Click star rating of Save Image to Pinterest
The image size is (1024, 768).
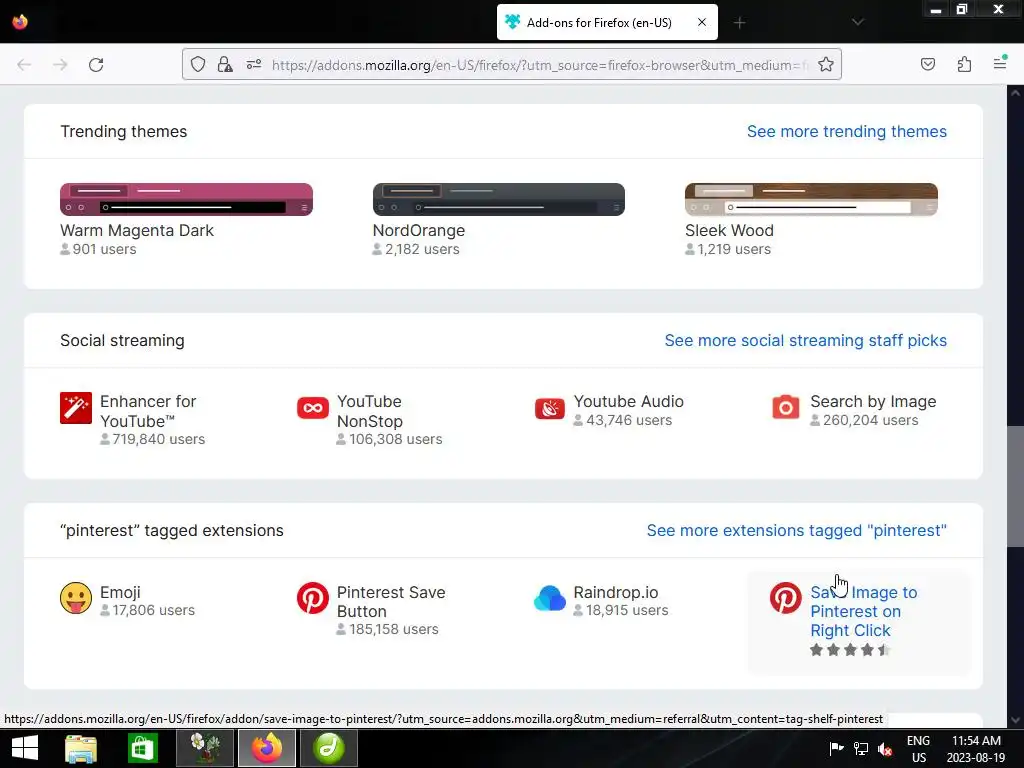850,650
